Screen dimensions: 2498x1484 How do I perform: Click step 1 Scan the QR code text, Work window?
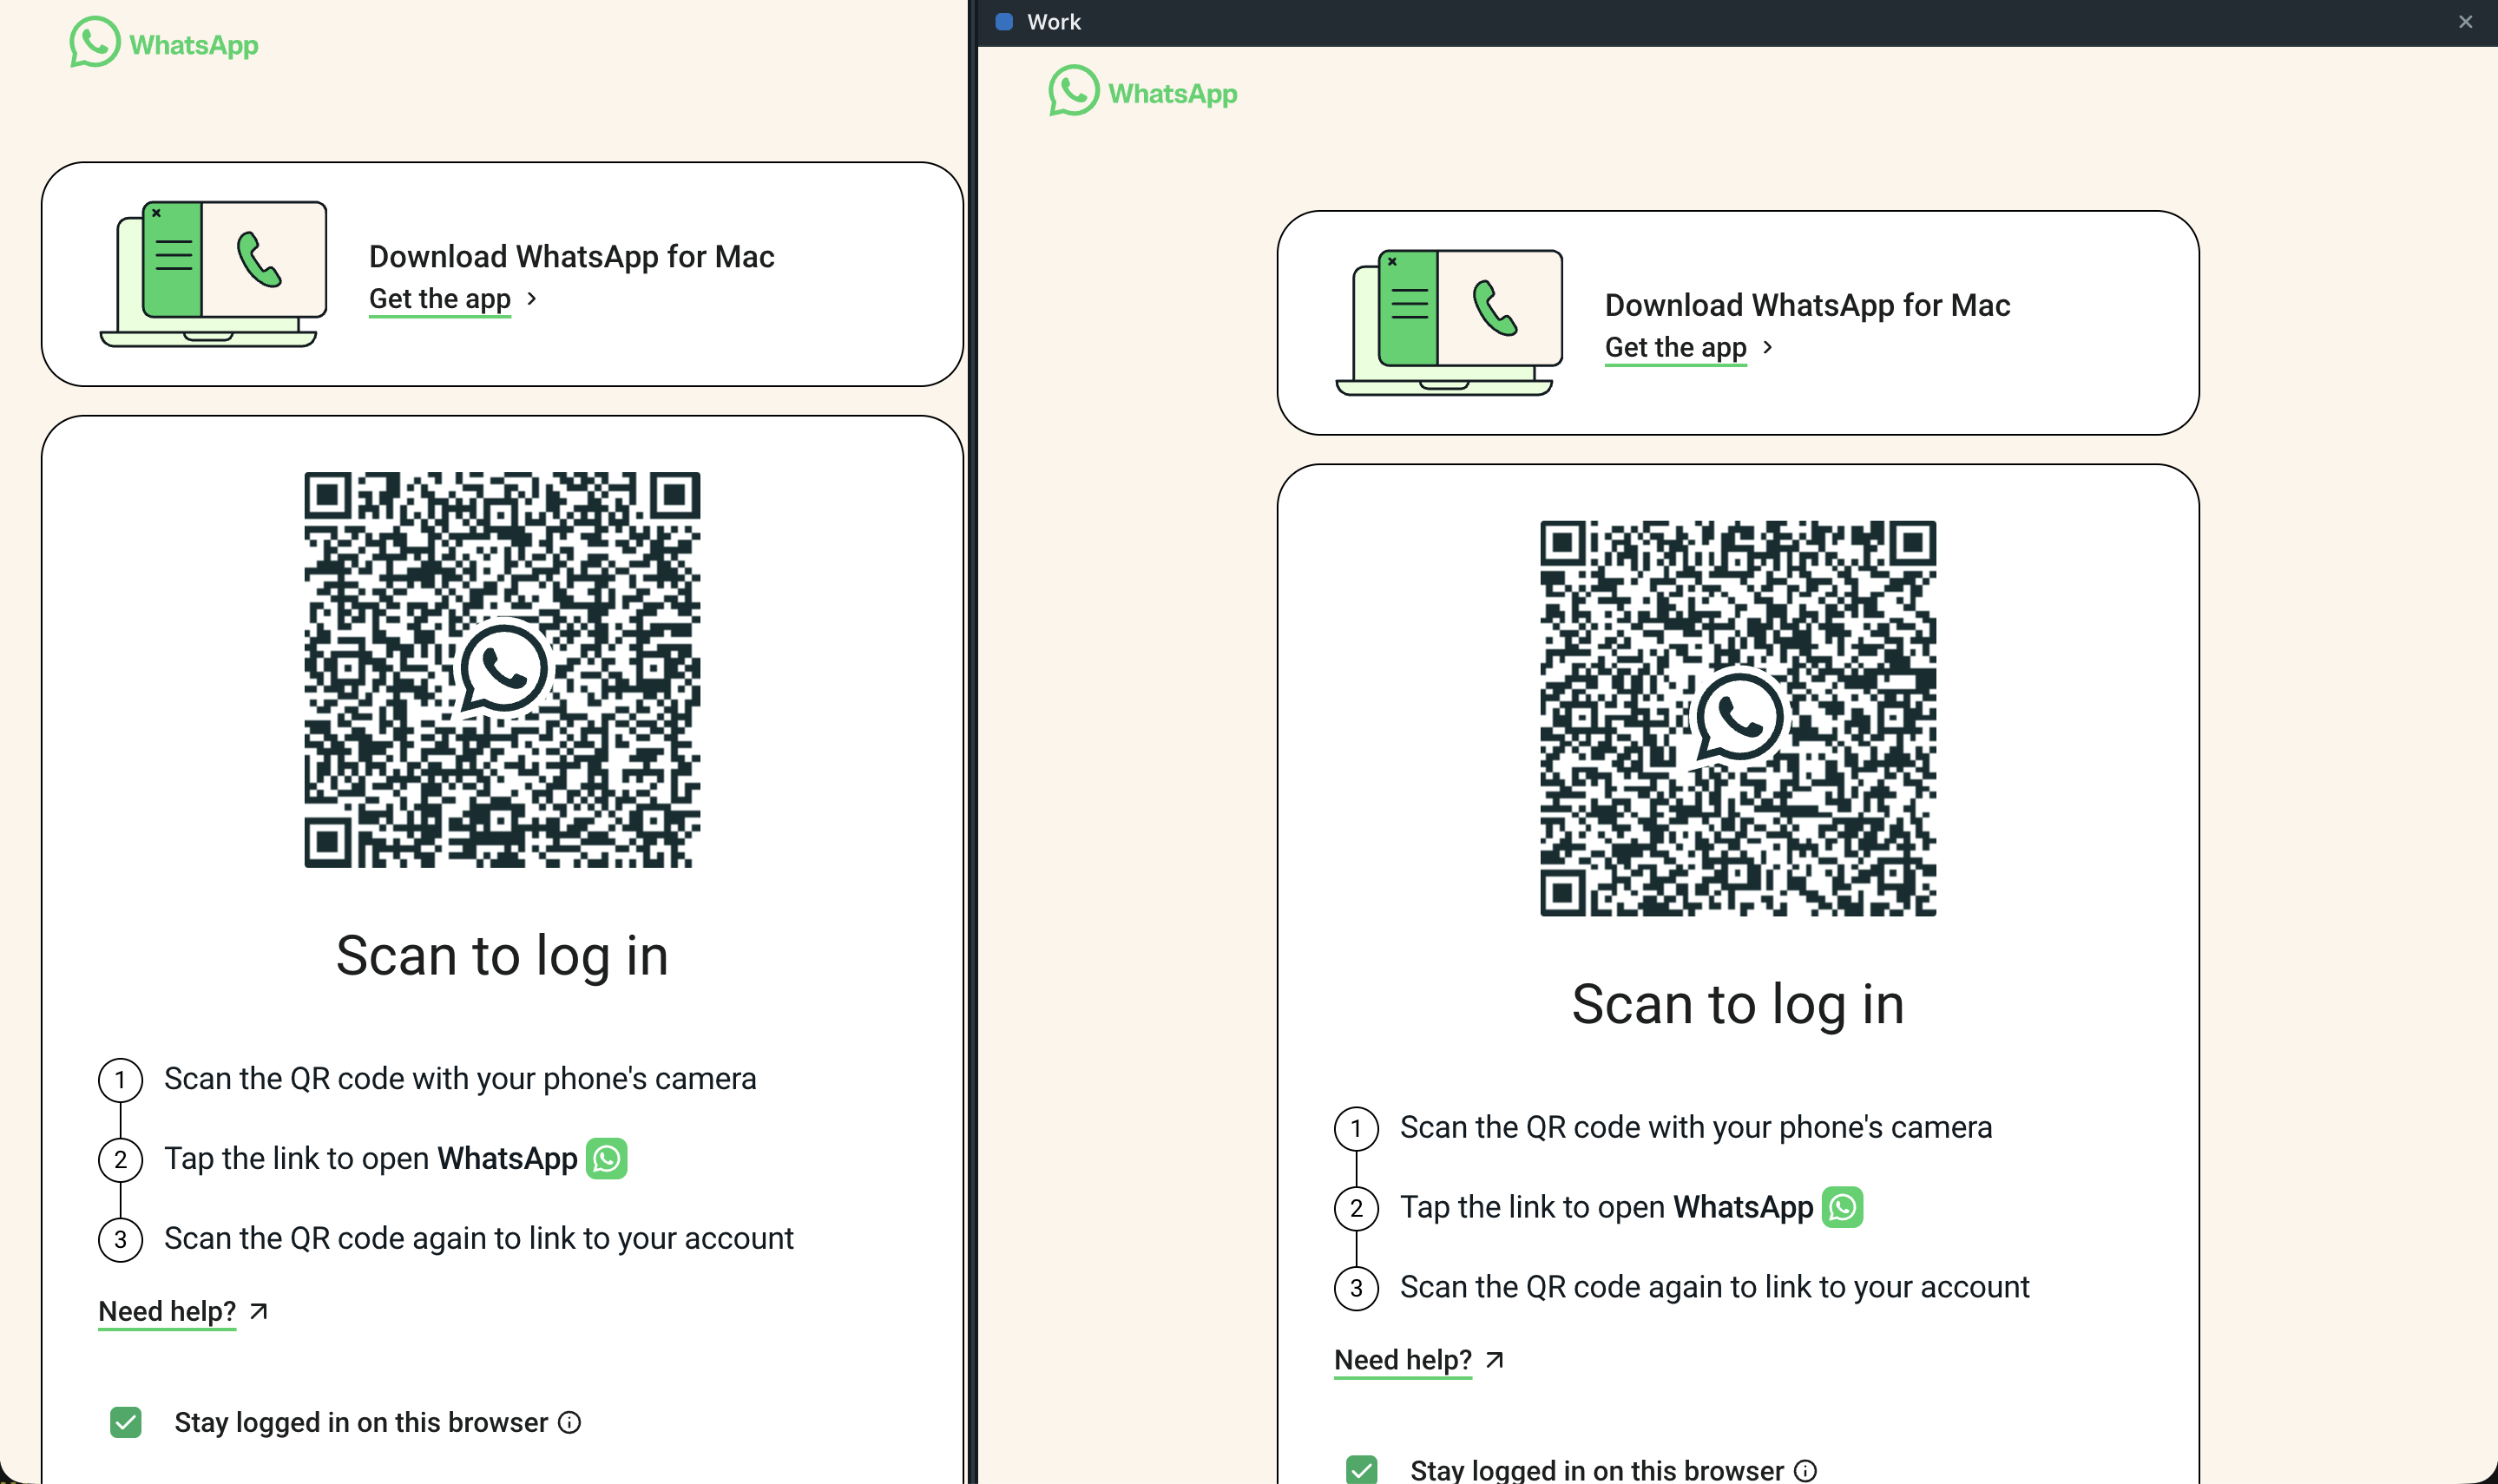[x=1696, y=1128]
